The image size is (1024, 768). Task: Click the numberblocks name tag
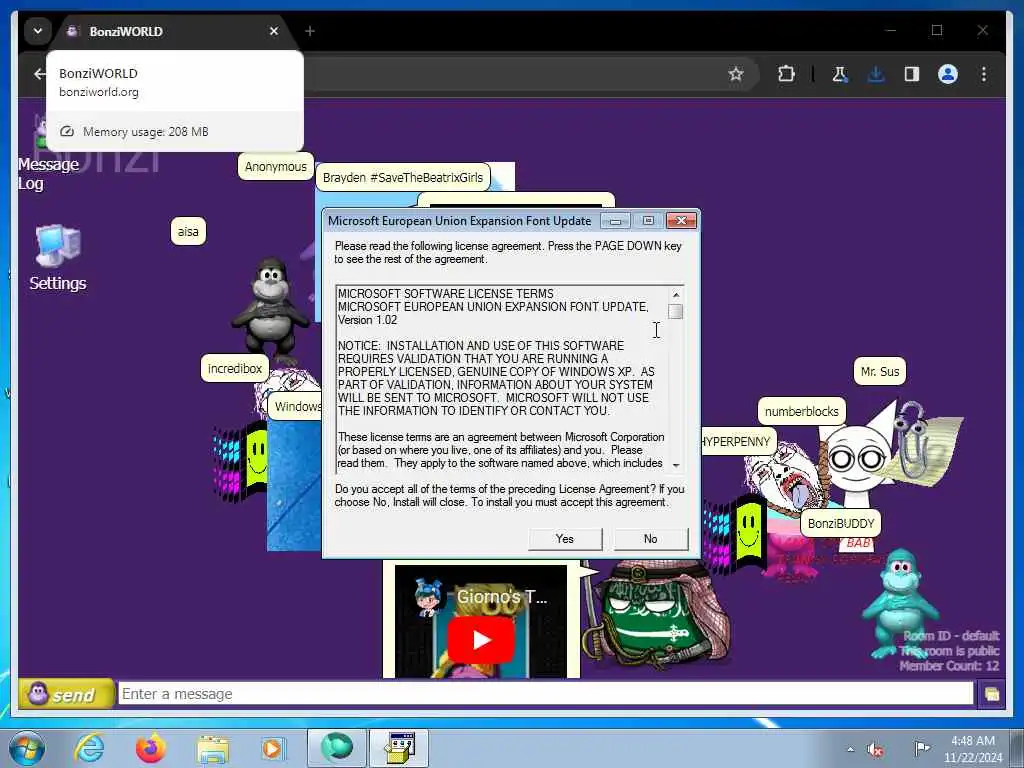point(802,411)
